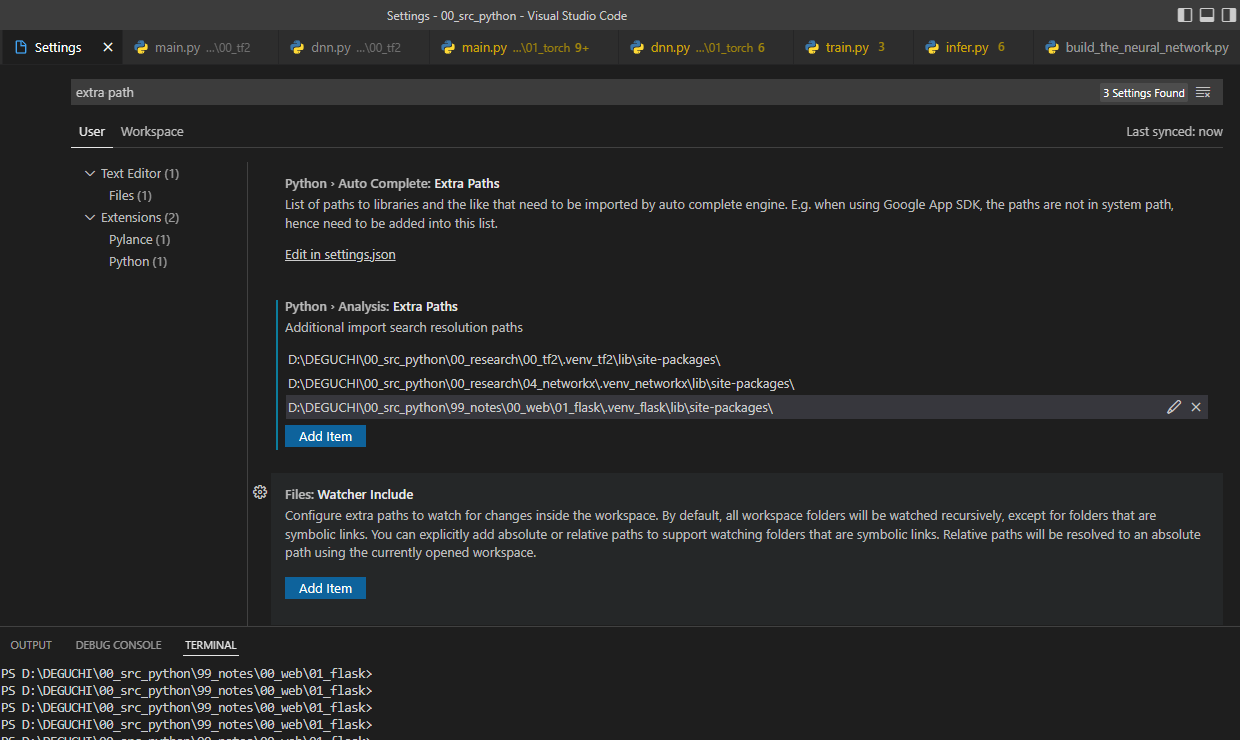The height and width of the screenshot is (740, 1240).
Task: Toggle panel layout icon
Action: 1207,15
